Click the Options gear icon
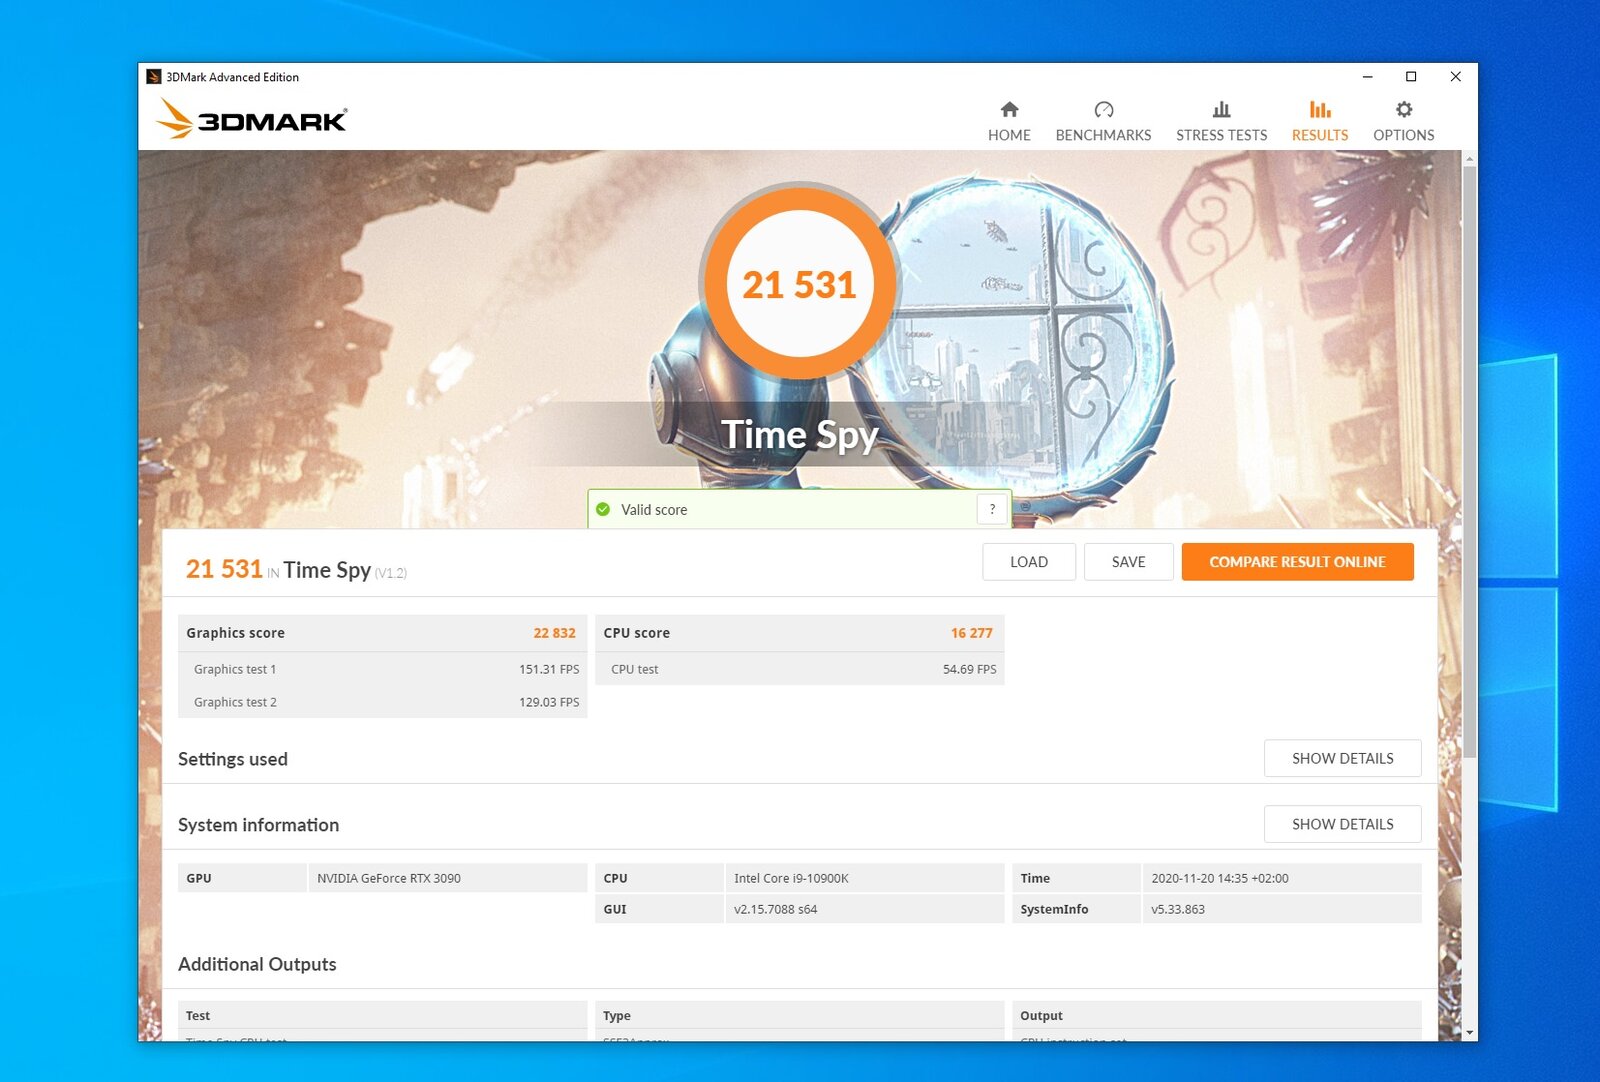 (x=1404, y=109)
